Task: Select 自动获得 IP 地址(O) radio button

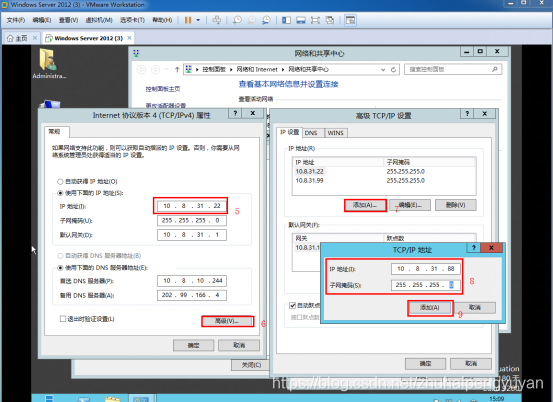Action: [x=60, y=181]
